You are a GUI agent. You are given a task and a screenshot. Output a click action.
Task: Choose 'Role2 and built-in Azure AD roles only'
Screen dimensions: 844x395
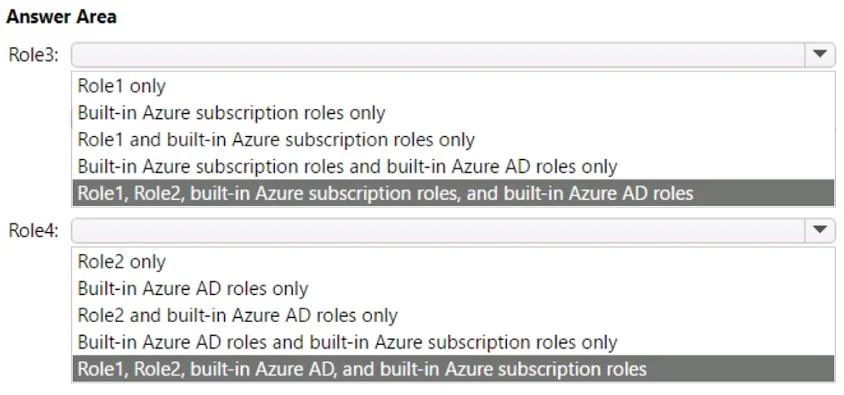coord(453,315)
